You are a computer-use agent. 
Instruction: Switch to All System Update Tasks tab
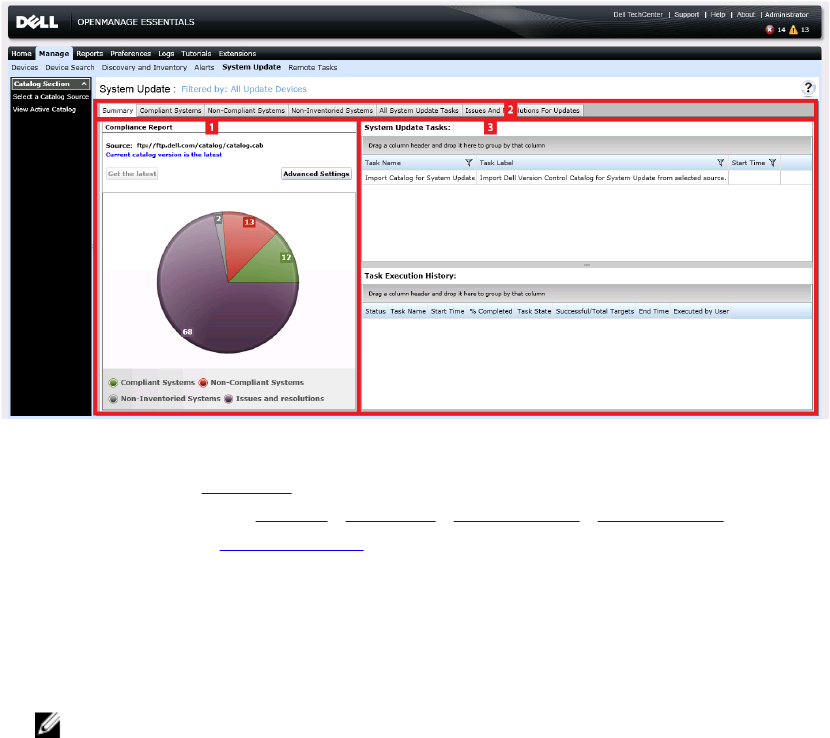[418, 110]
